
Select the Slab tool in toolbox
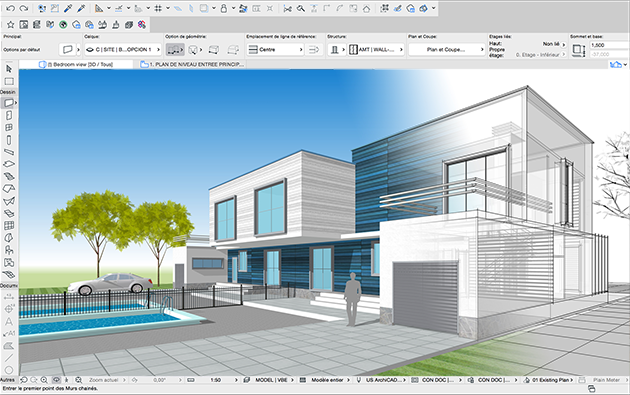coord(9,164)
